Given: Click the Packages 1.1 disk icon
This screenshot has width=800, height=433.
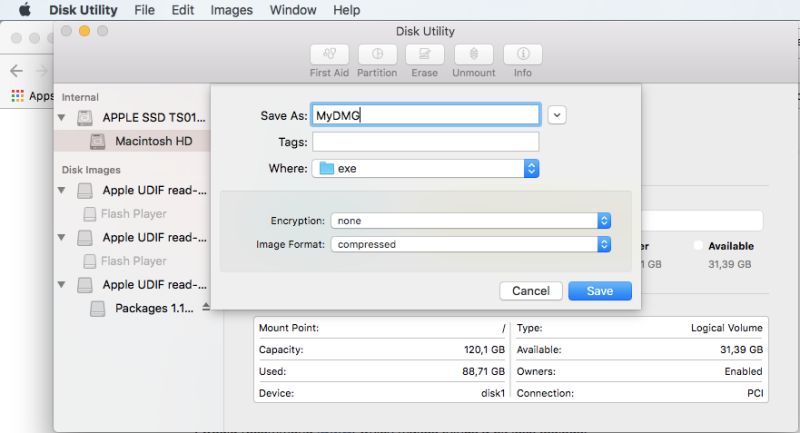Looking at the screenshot, I should (x=97, y=309).
